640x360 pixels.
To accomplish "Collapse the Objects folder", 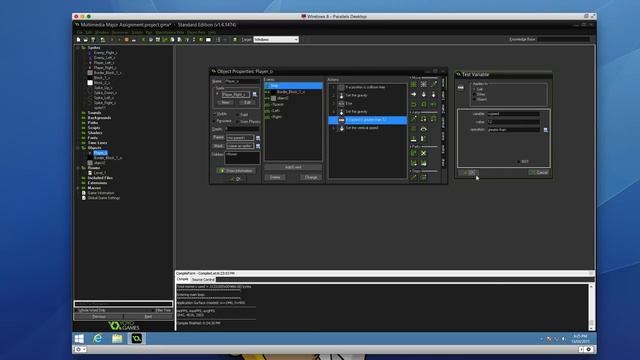I will click(x=78, y=148).
